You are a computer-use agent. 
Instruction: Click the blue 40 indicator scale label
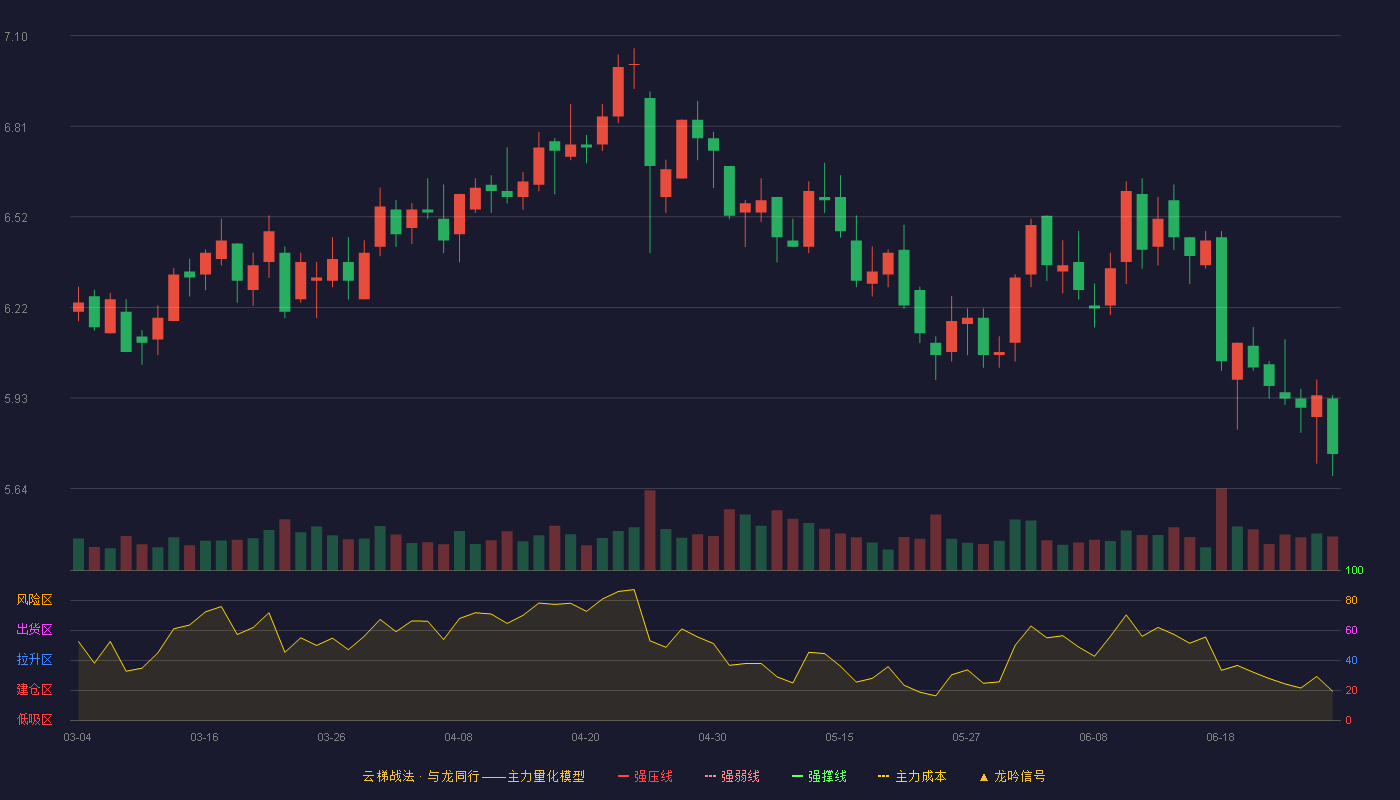(1351, 661)
